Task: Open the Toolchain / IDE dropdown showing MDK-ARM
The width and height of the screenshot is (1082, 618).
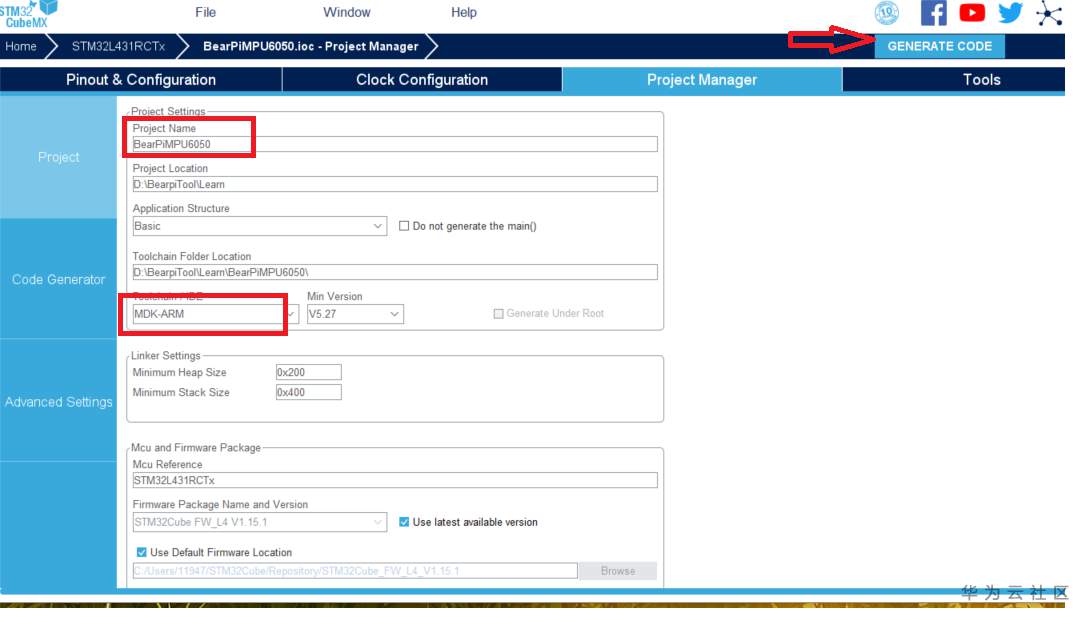Action: pyautogui.click(x=215, y=314)
